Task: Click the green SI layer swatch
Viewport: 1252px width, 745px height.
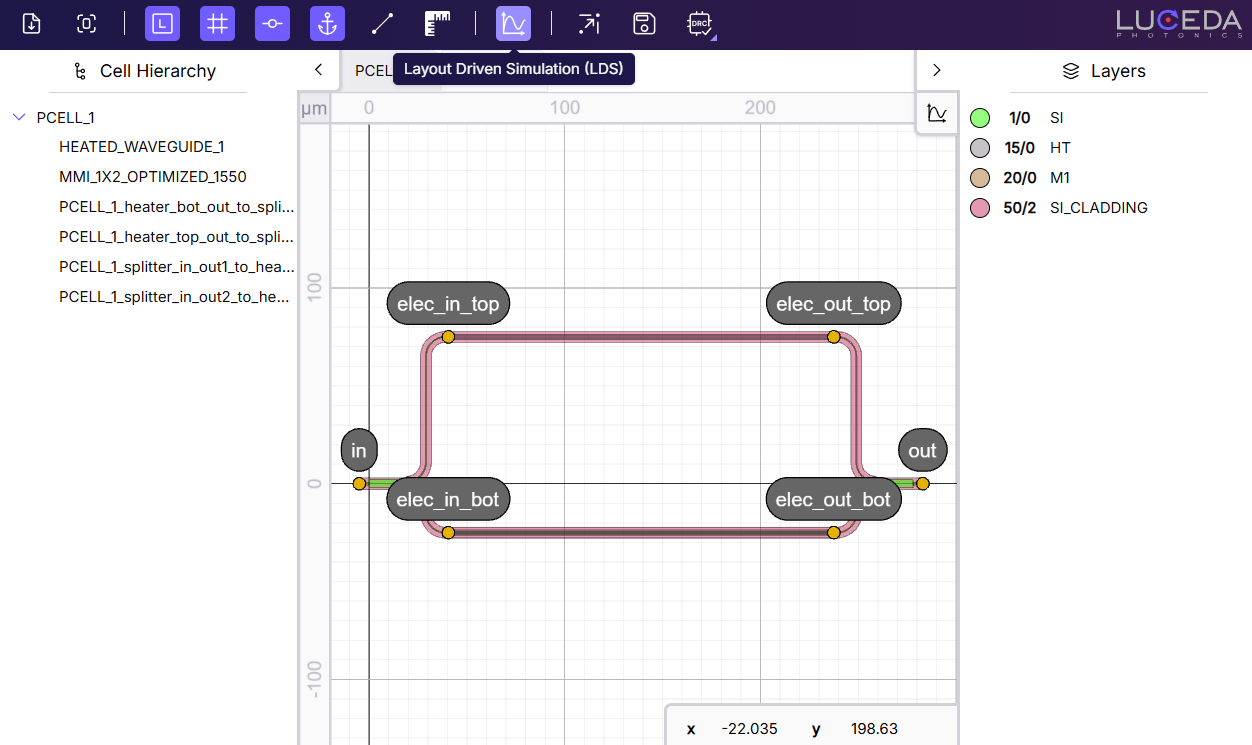Action: (980, 118)
